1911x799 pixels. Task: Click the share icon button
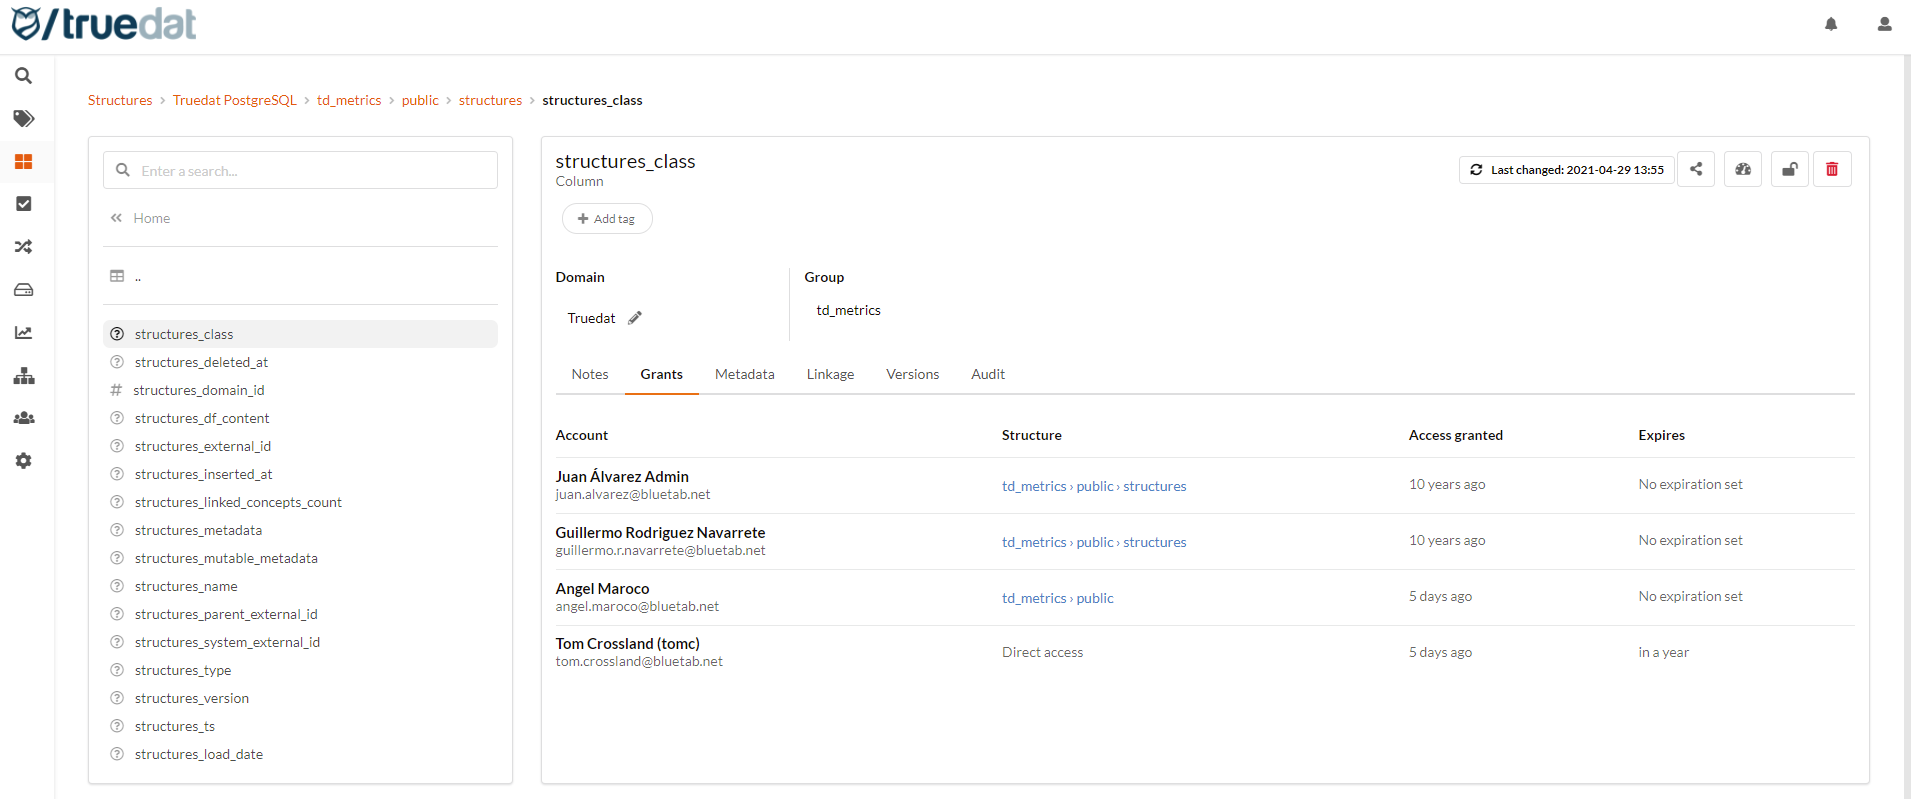(x=1696, y=169)
